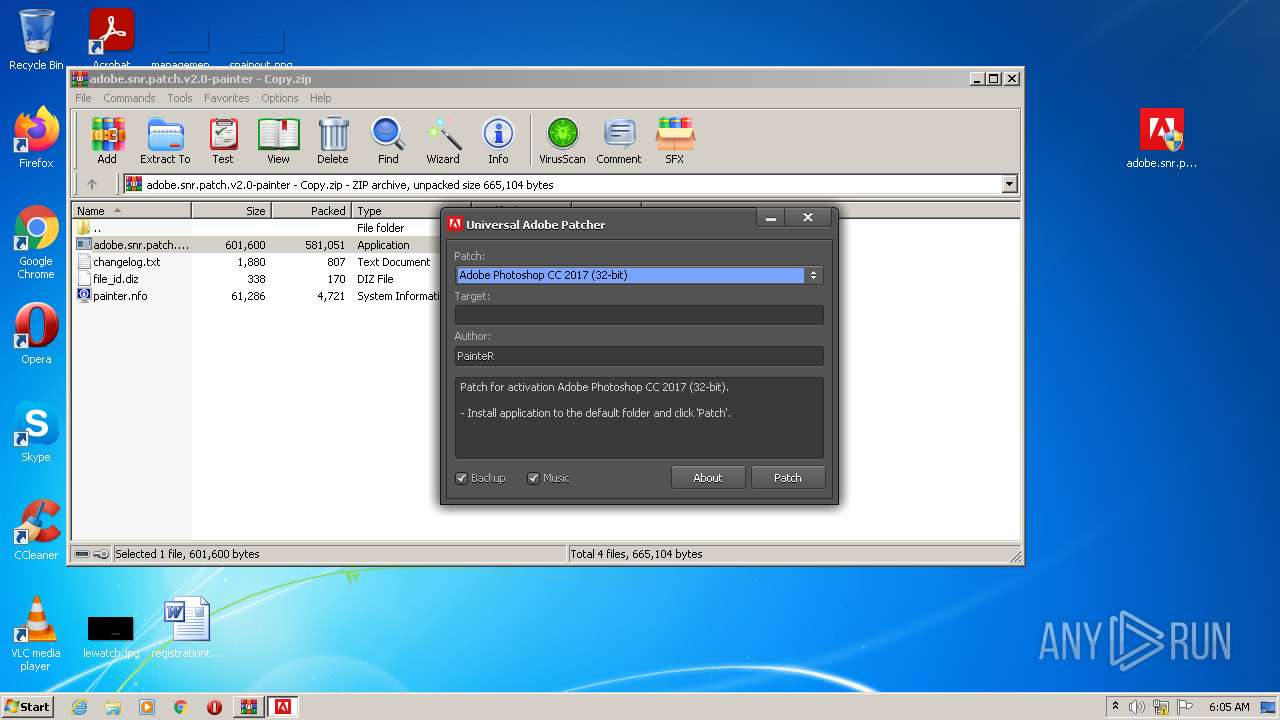Click the Test archive icon
This screenshot has height=720, width=1280.
tap(223, 140)
